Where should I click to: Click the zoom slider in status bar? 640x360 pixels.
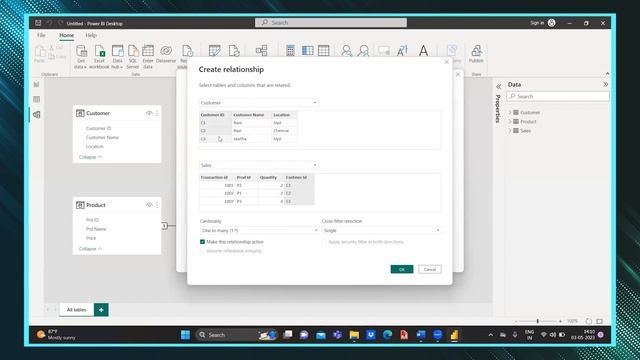(x=538, y=321)
